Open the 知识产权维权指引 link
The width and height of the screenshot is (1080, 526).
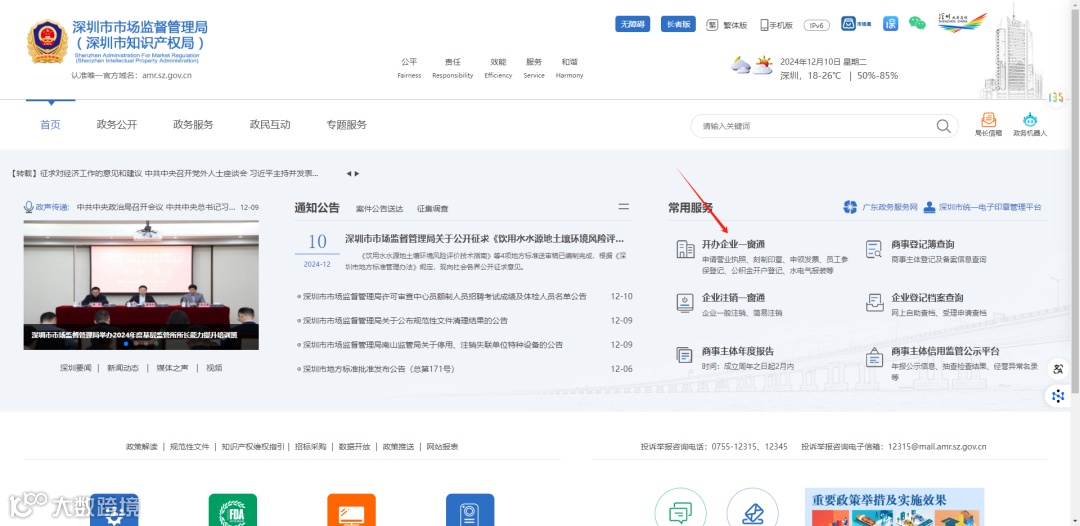pyautogui.click(x=253, y=447)
